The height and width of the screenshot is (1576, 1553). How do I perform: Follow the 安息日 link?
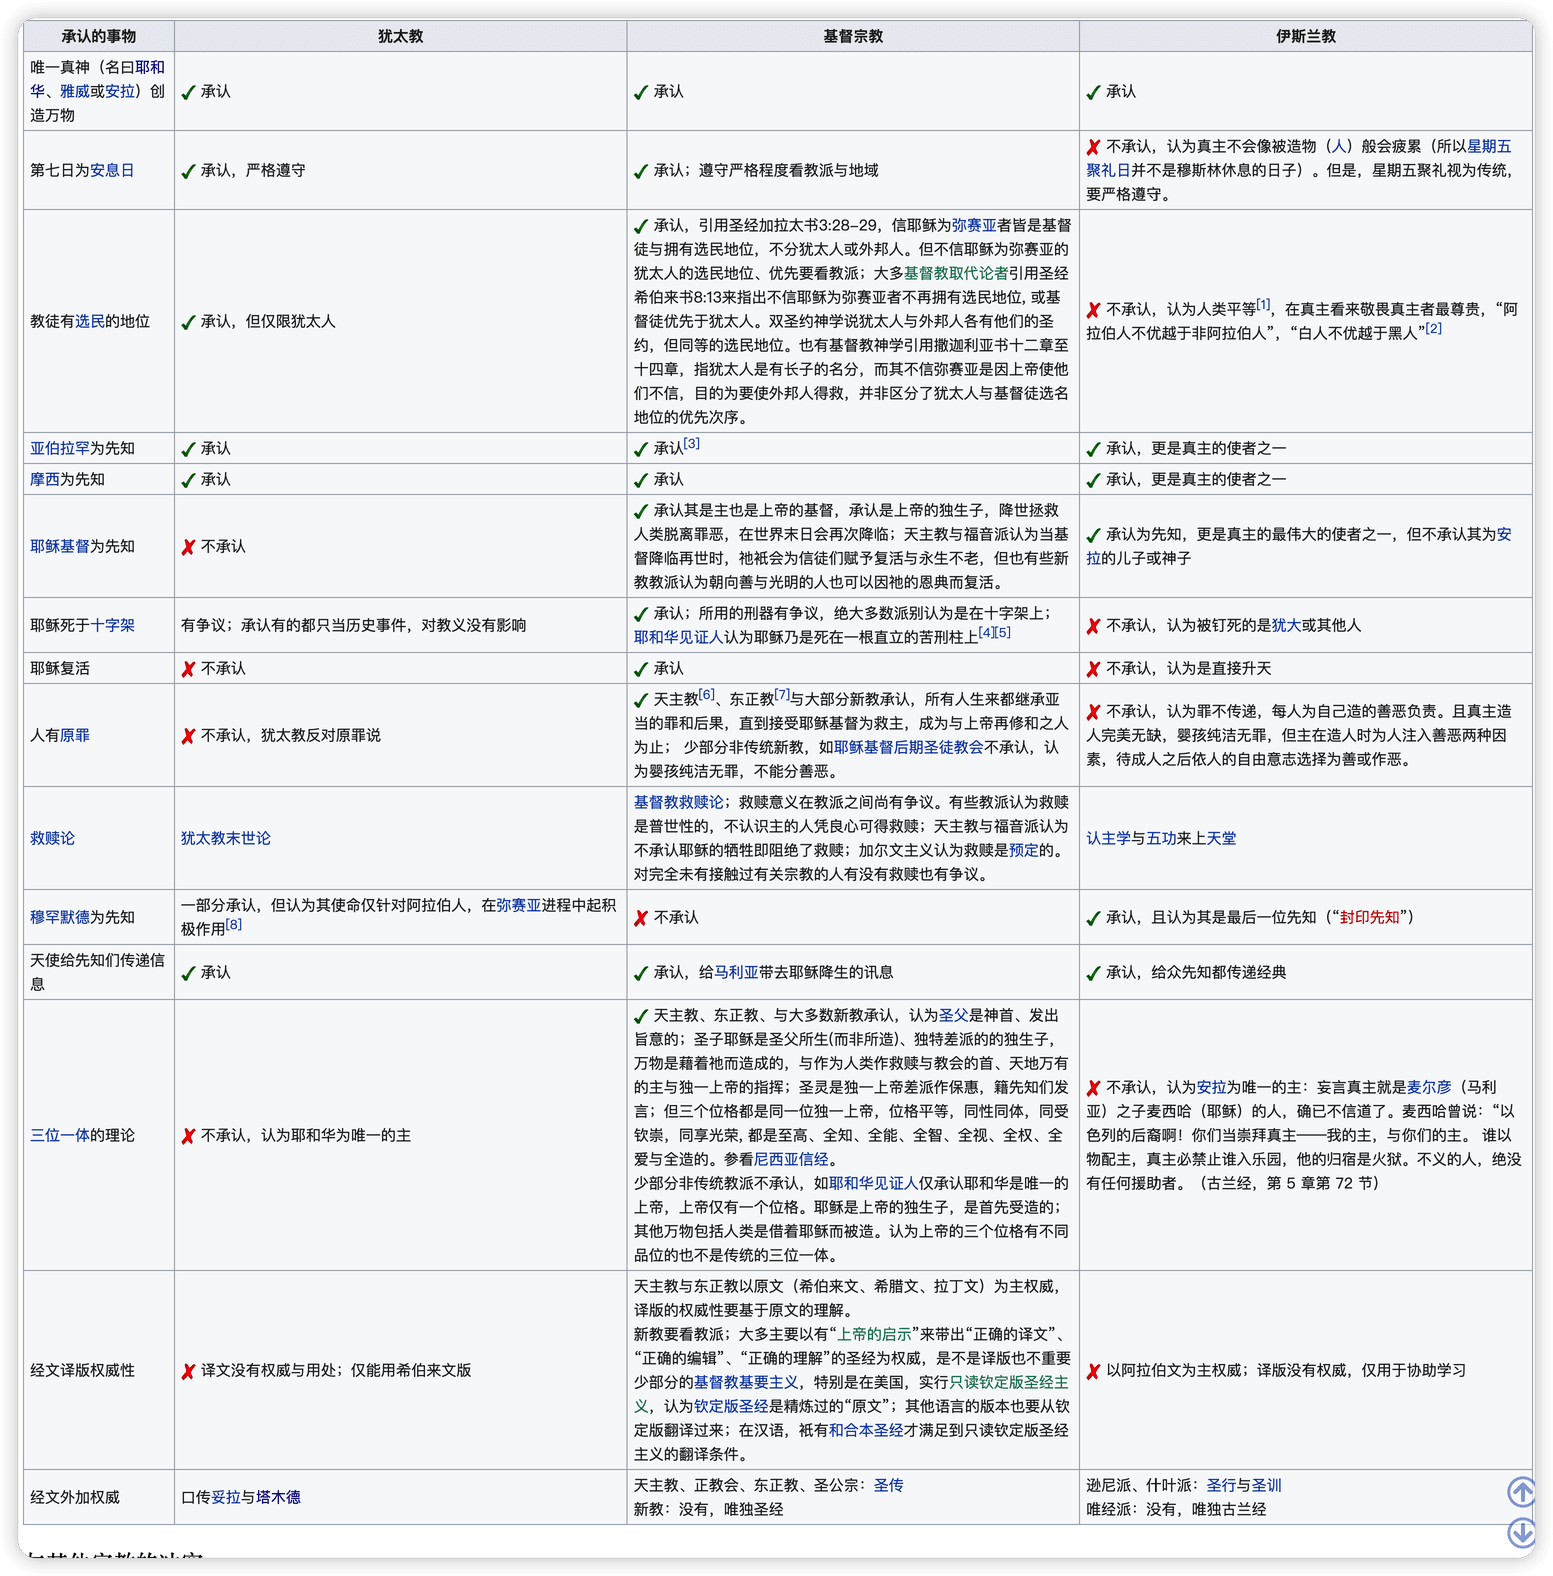(x=112, y=170)
